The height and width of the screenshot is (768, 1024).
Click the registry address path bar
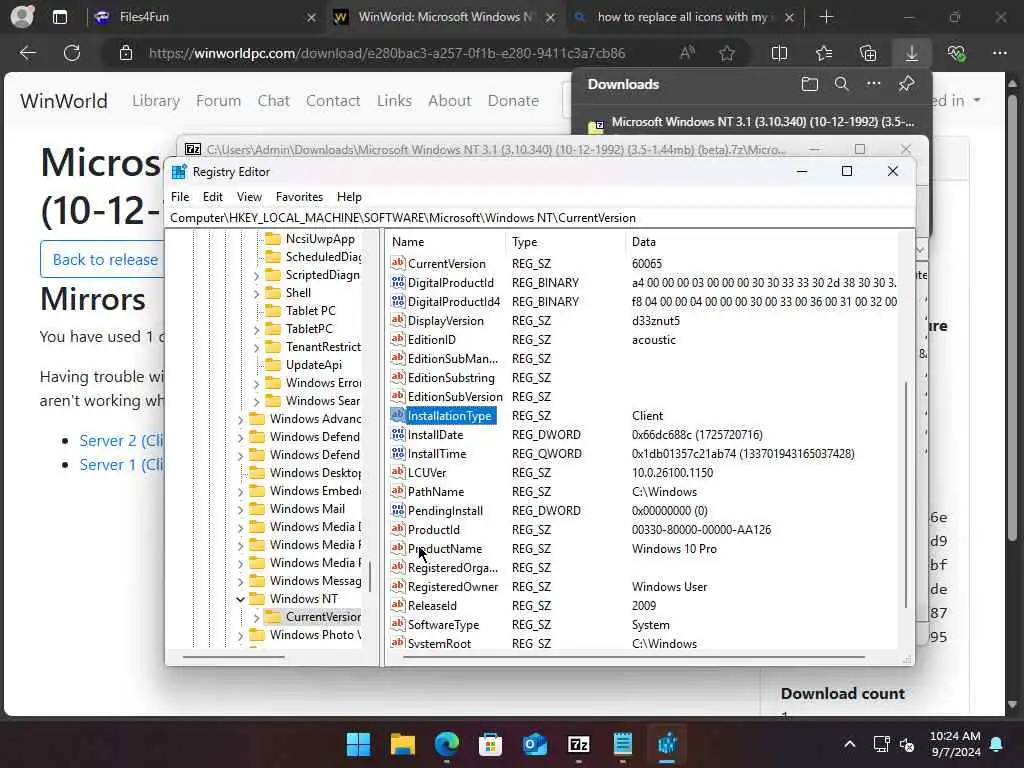pos(539,217)
